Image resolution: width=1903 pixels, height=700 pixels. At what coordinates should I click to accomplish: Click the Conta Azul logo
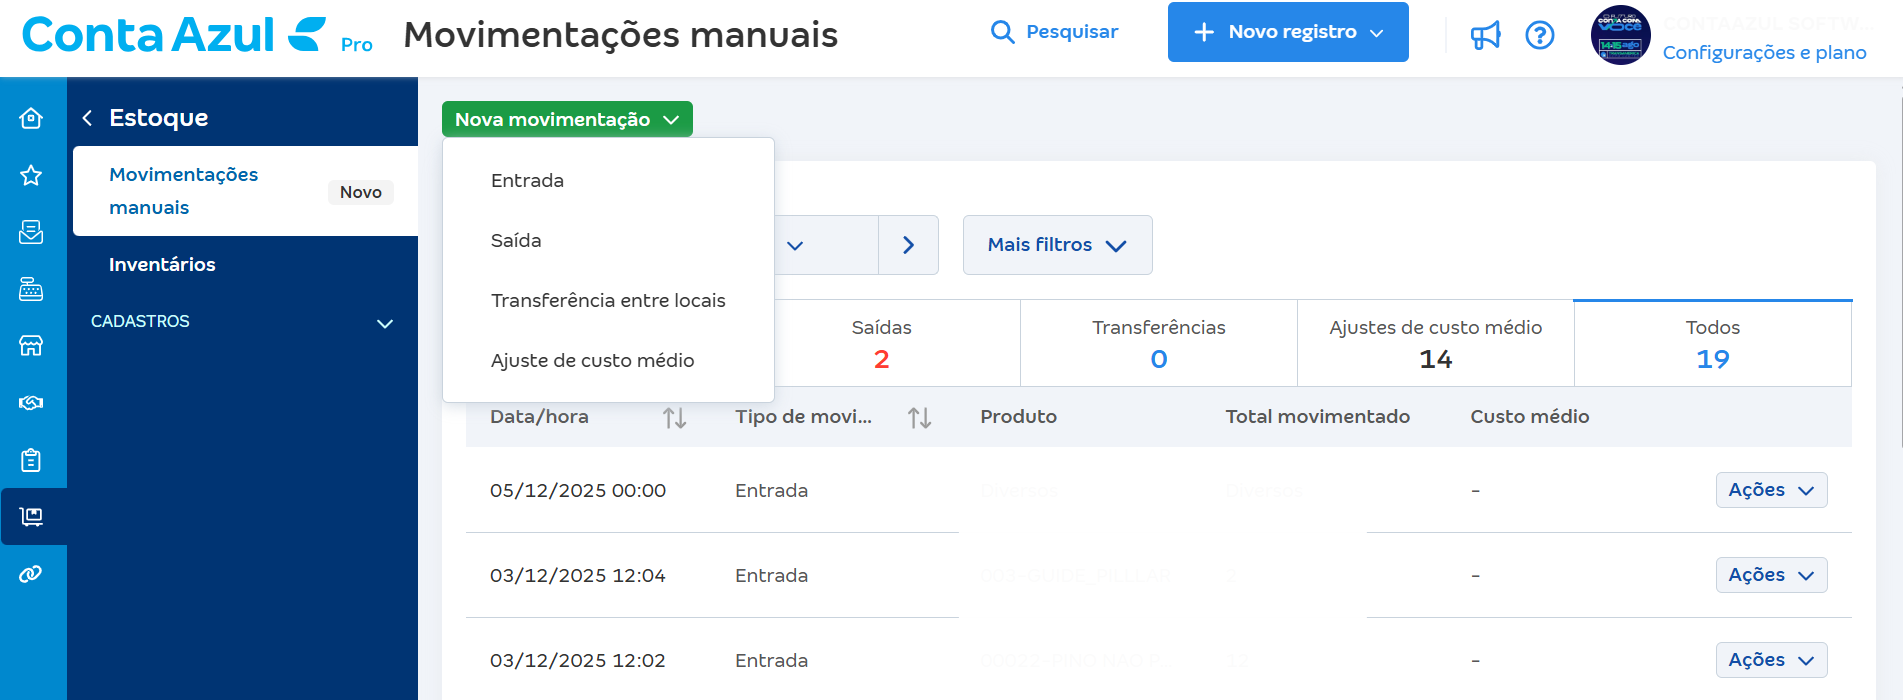tap(174, 35)
